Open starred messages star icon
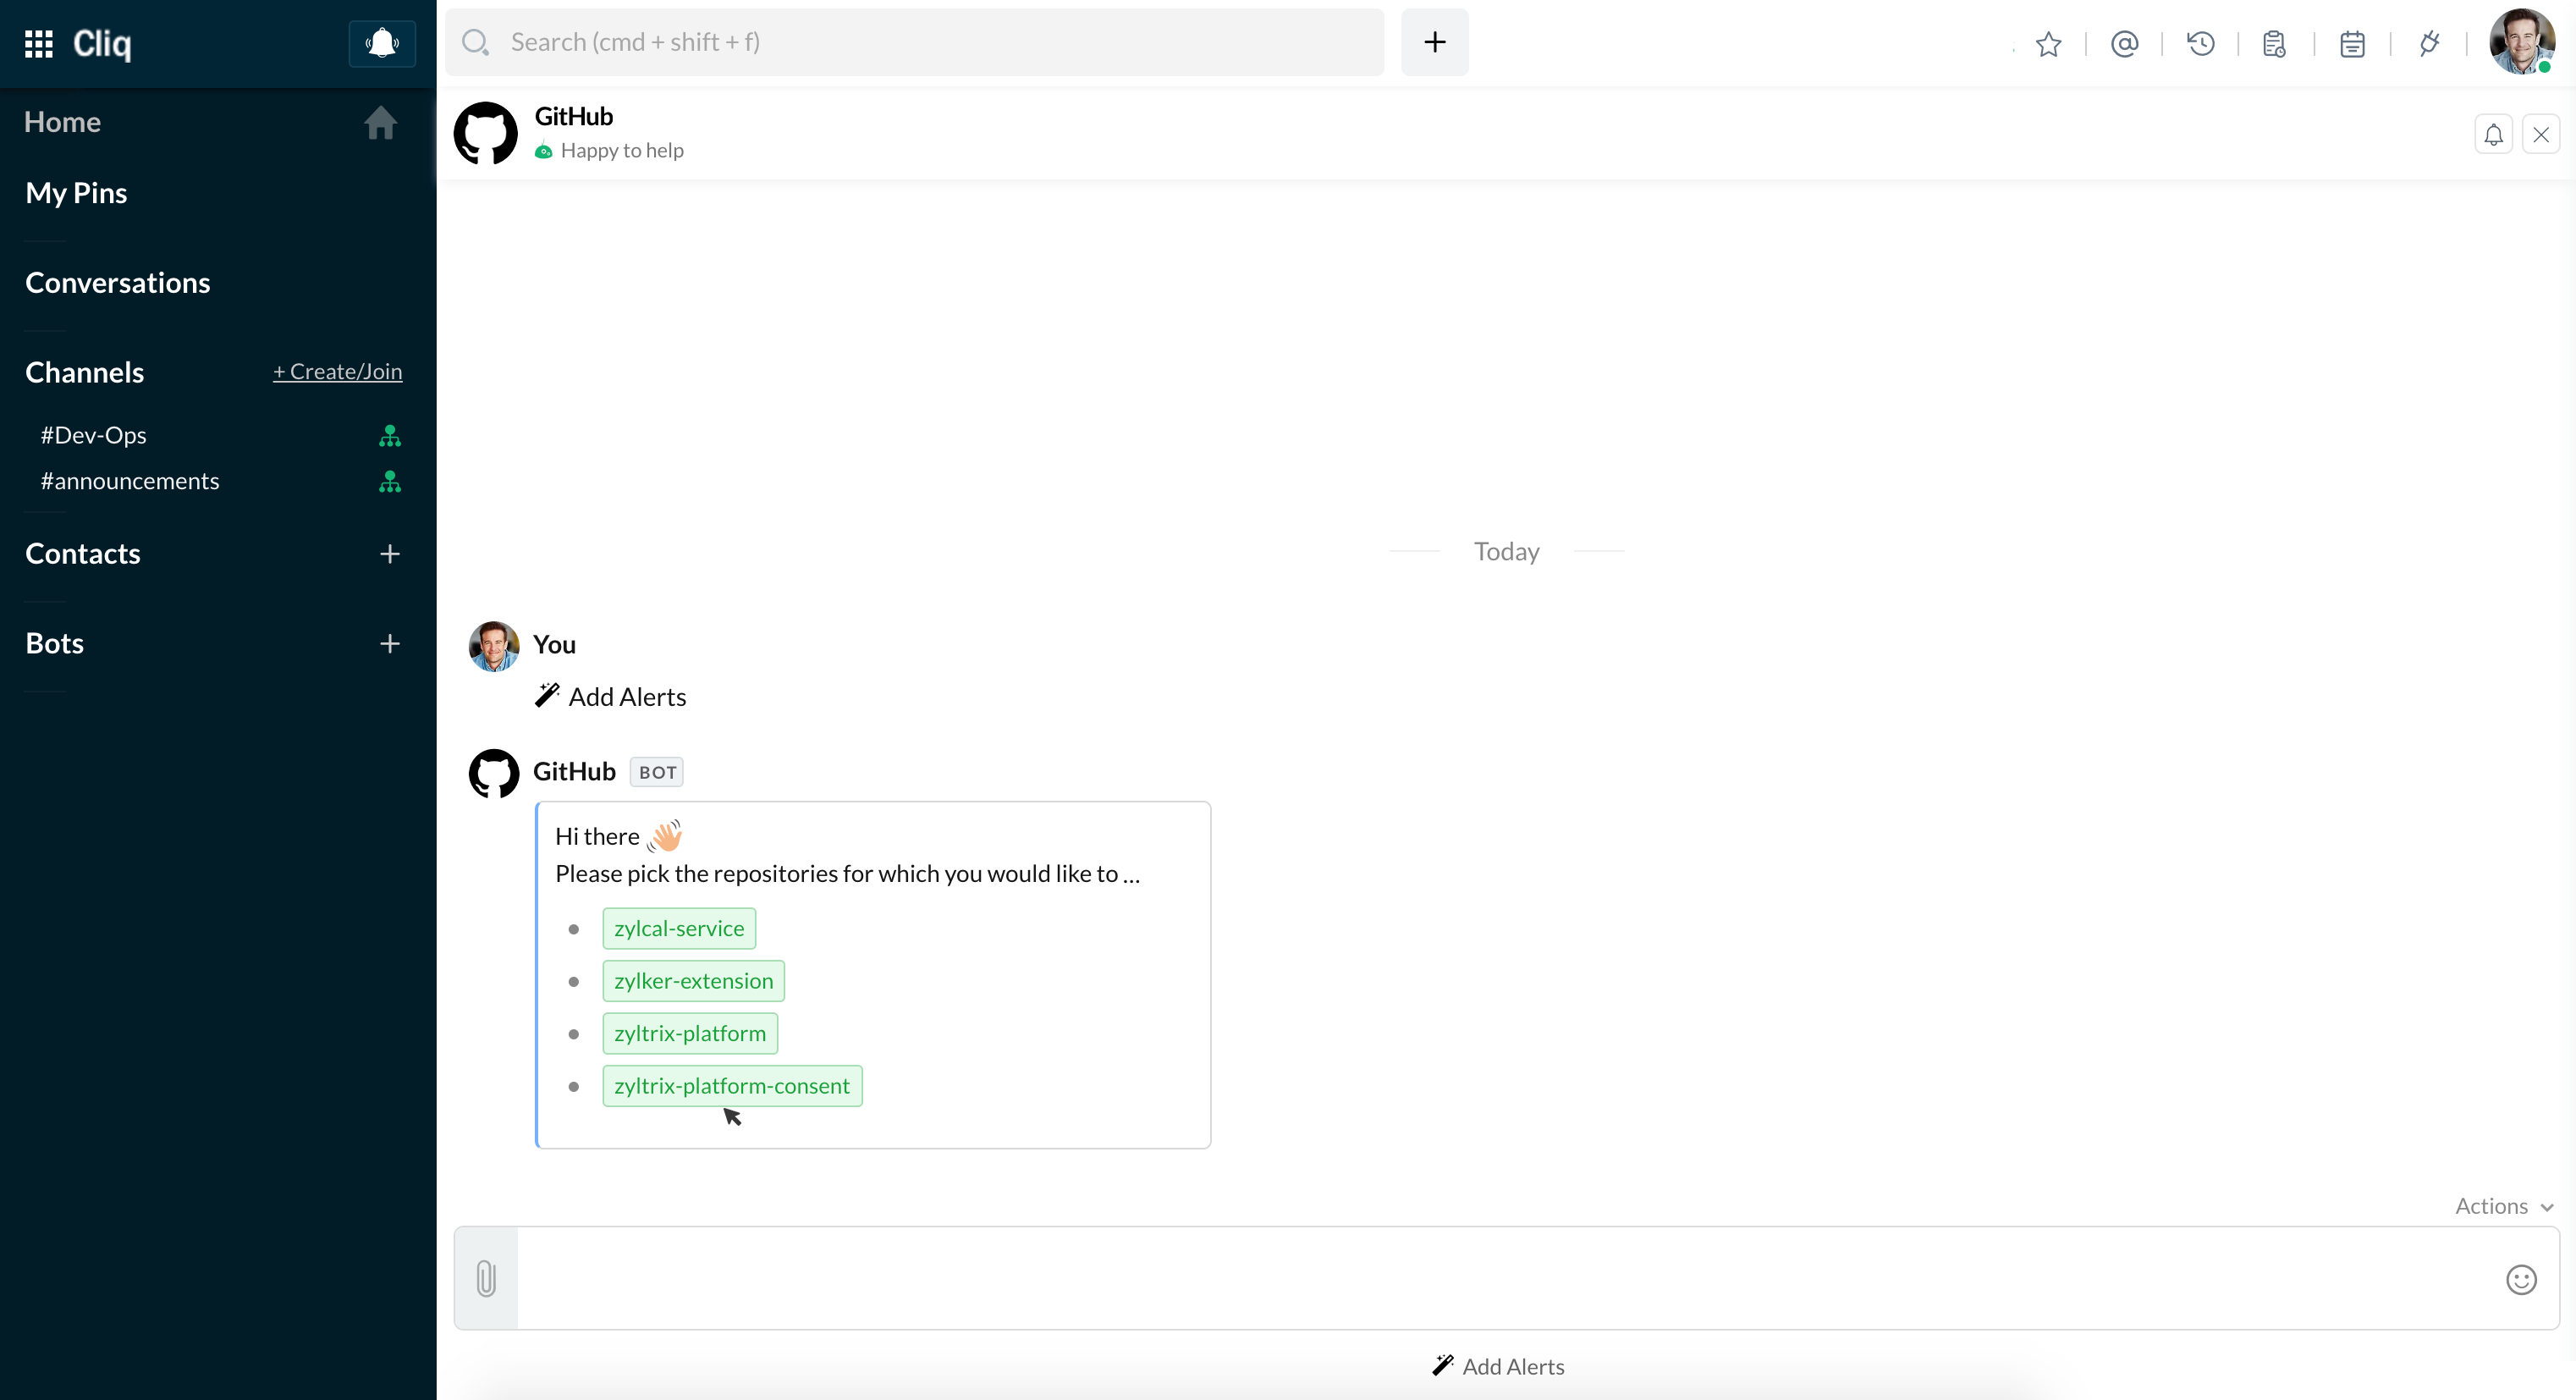Viewport: 2576px width, 1400px height. (2048, 44)
